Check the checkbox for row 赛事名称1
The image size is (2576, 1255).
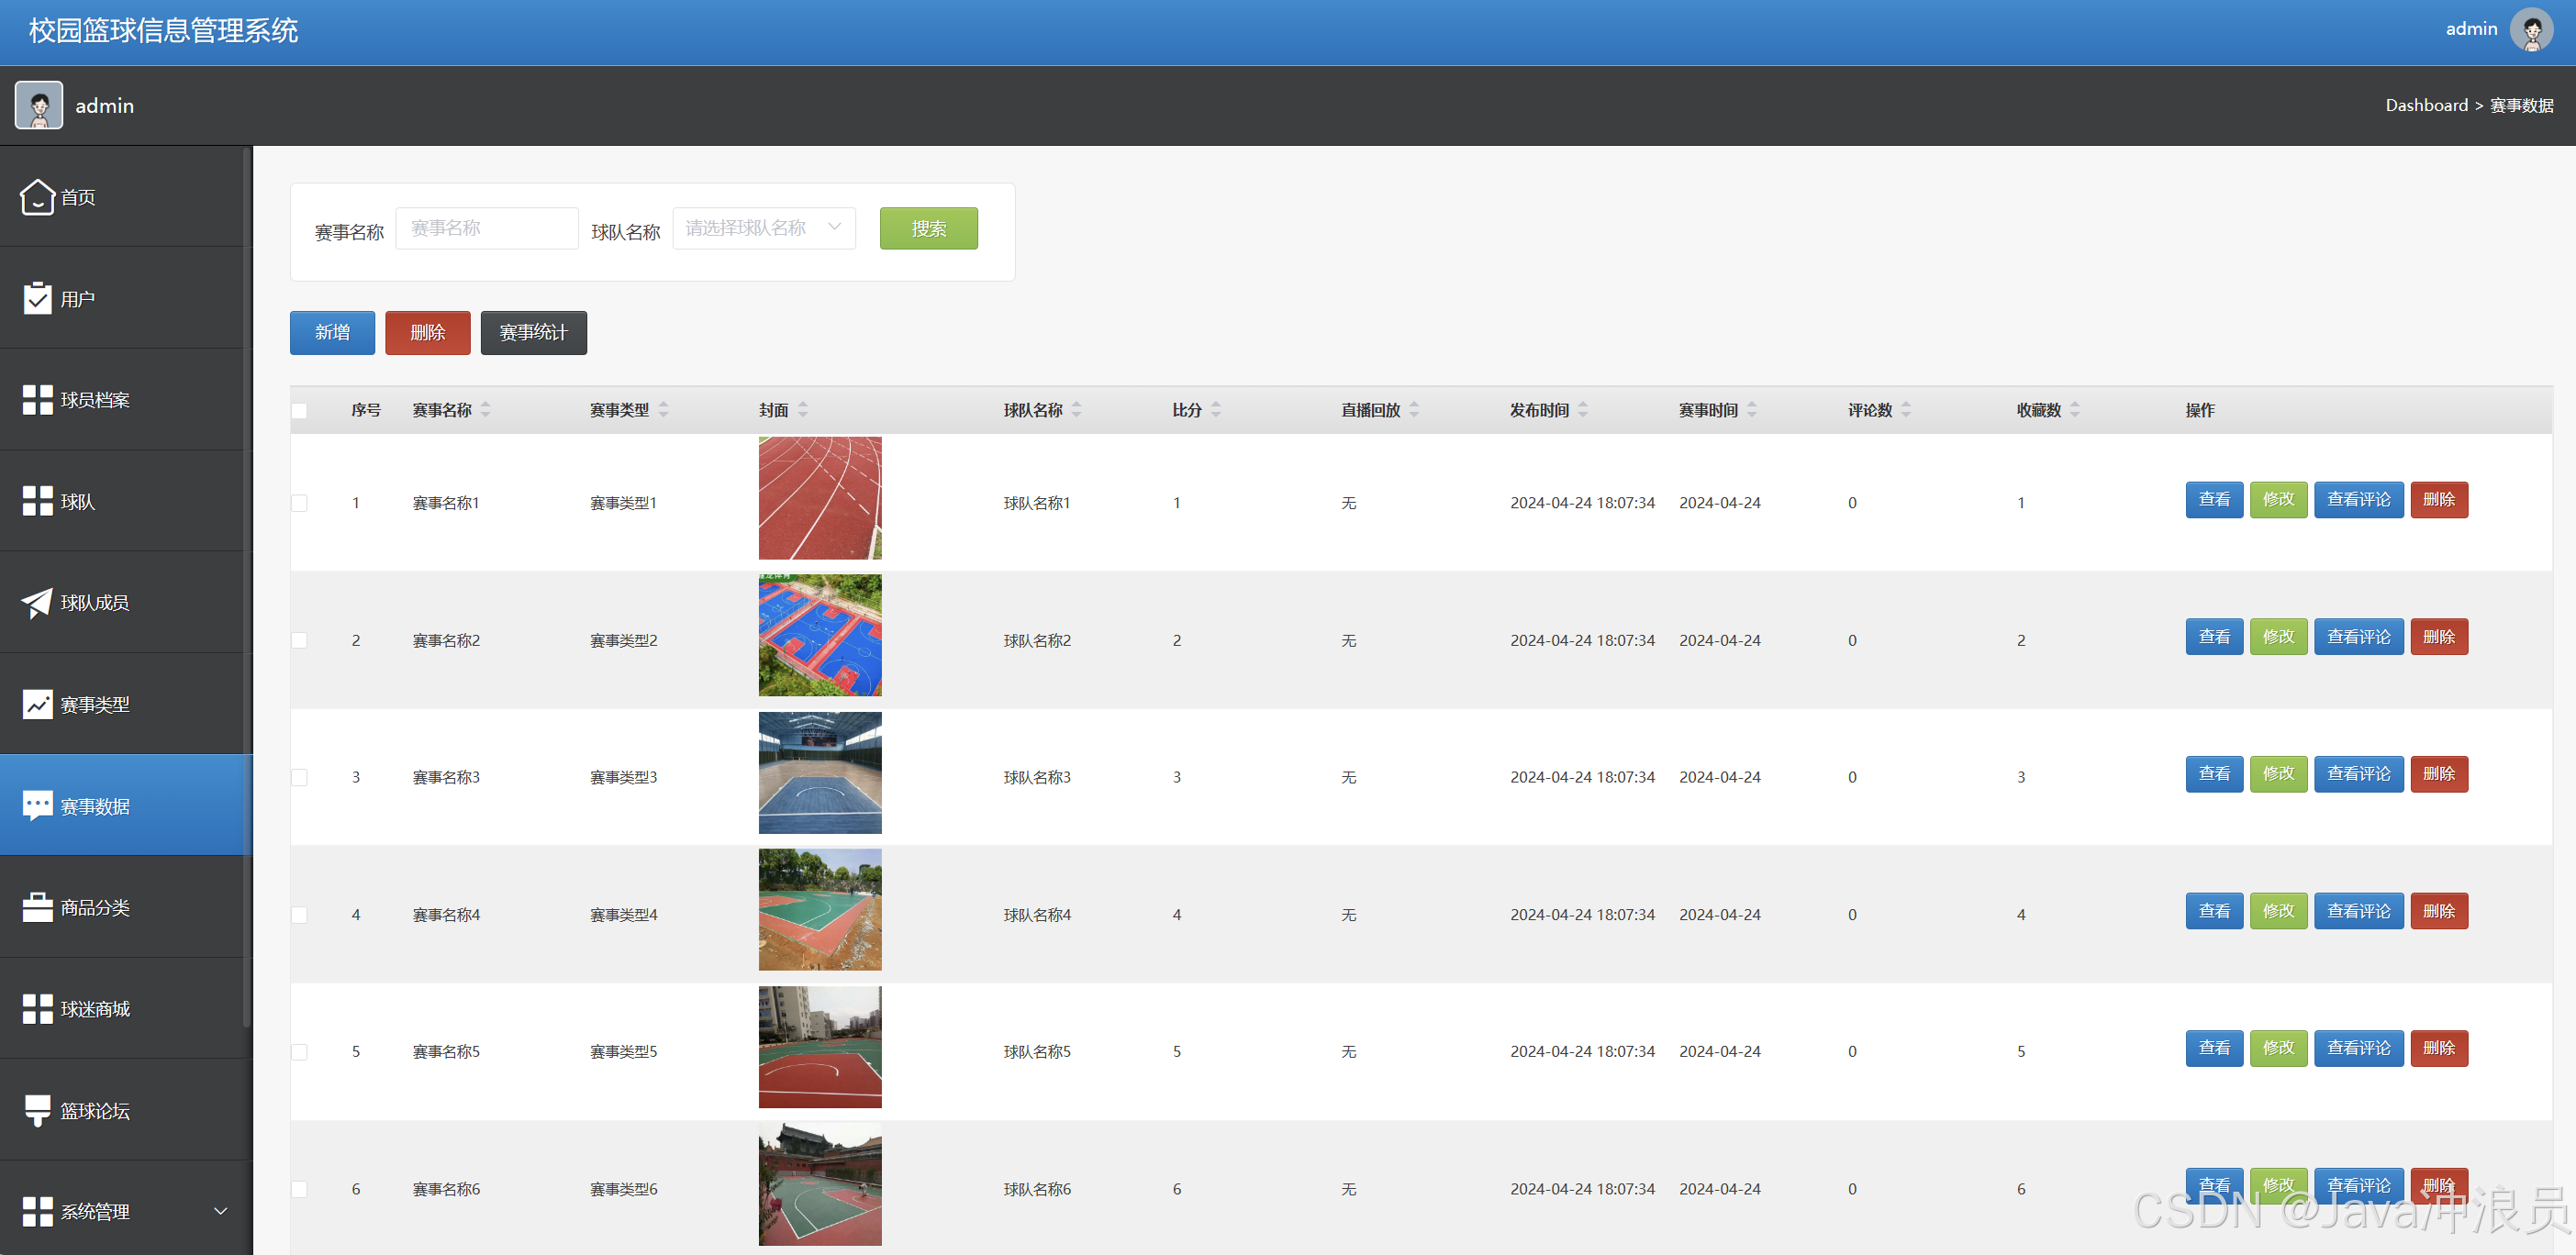click(299, 503)
